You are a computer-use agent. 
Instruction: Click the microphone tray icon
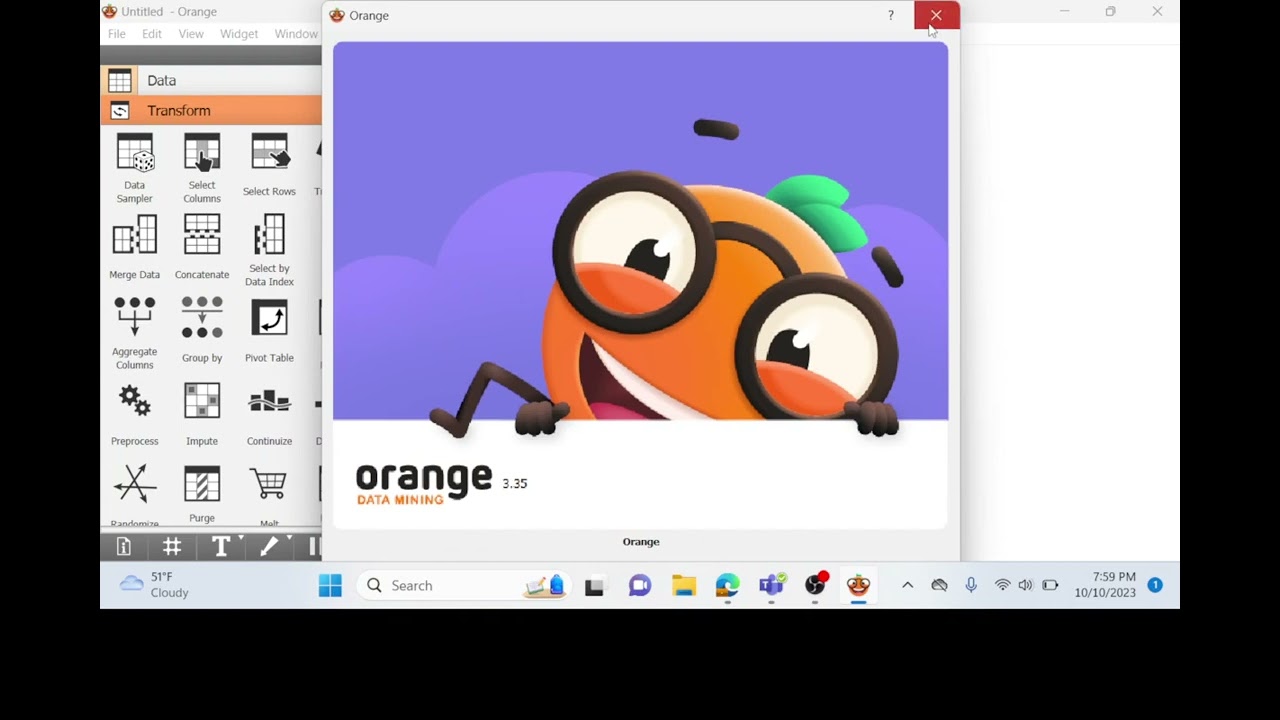(971, 586)
